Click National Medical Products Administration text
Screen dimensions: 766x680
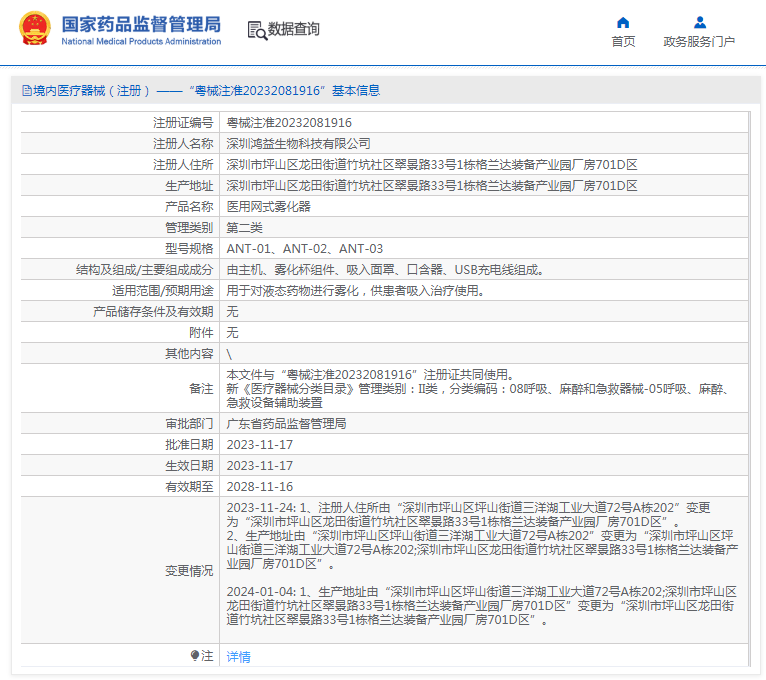tap(141, 42)
